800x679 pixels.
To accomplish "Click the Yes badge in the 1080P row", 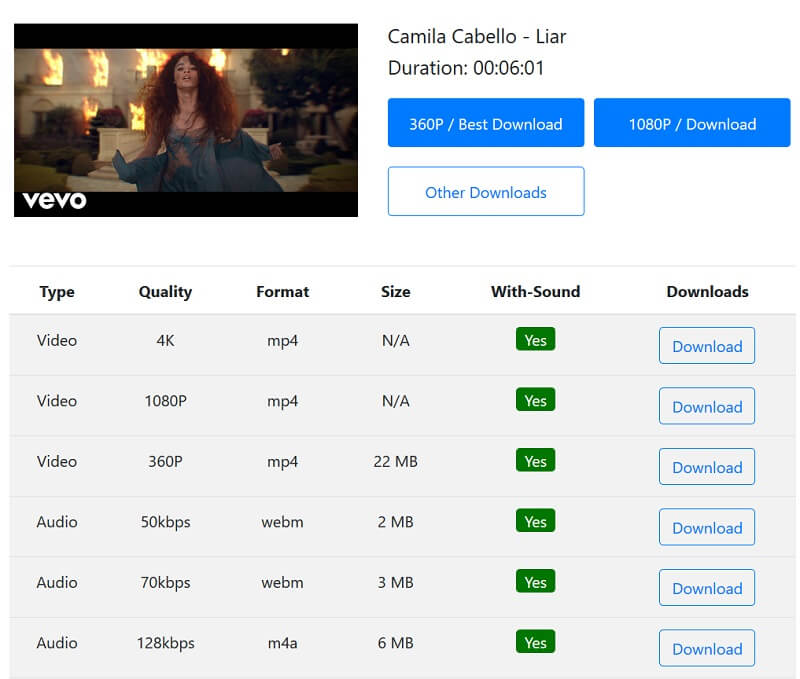I will [x=535, y=400].
